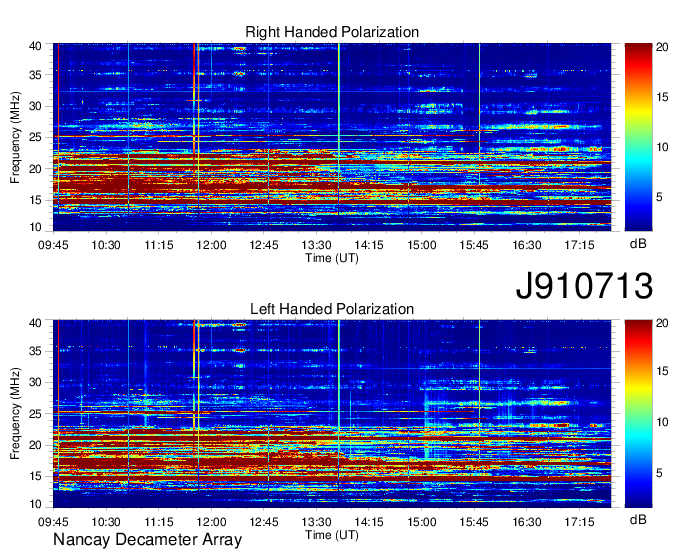Select the 14:15 tick on the Left Handed plot
Screen dimensions: 680x552
(x=369, y=522)
